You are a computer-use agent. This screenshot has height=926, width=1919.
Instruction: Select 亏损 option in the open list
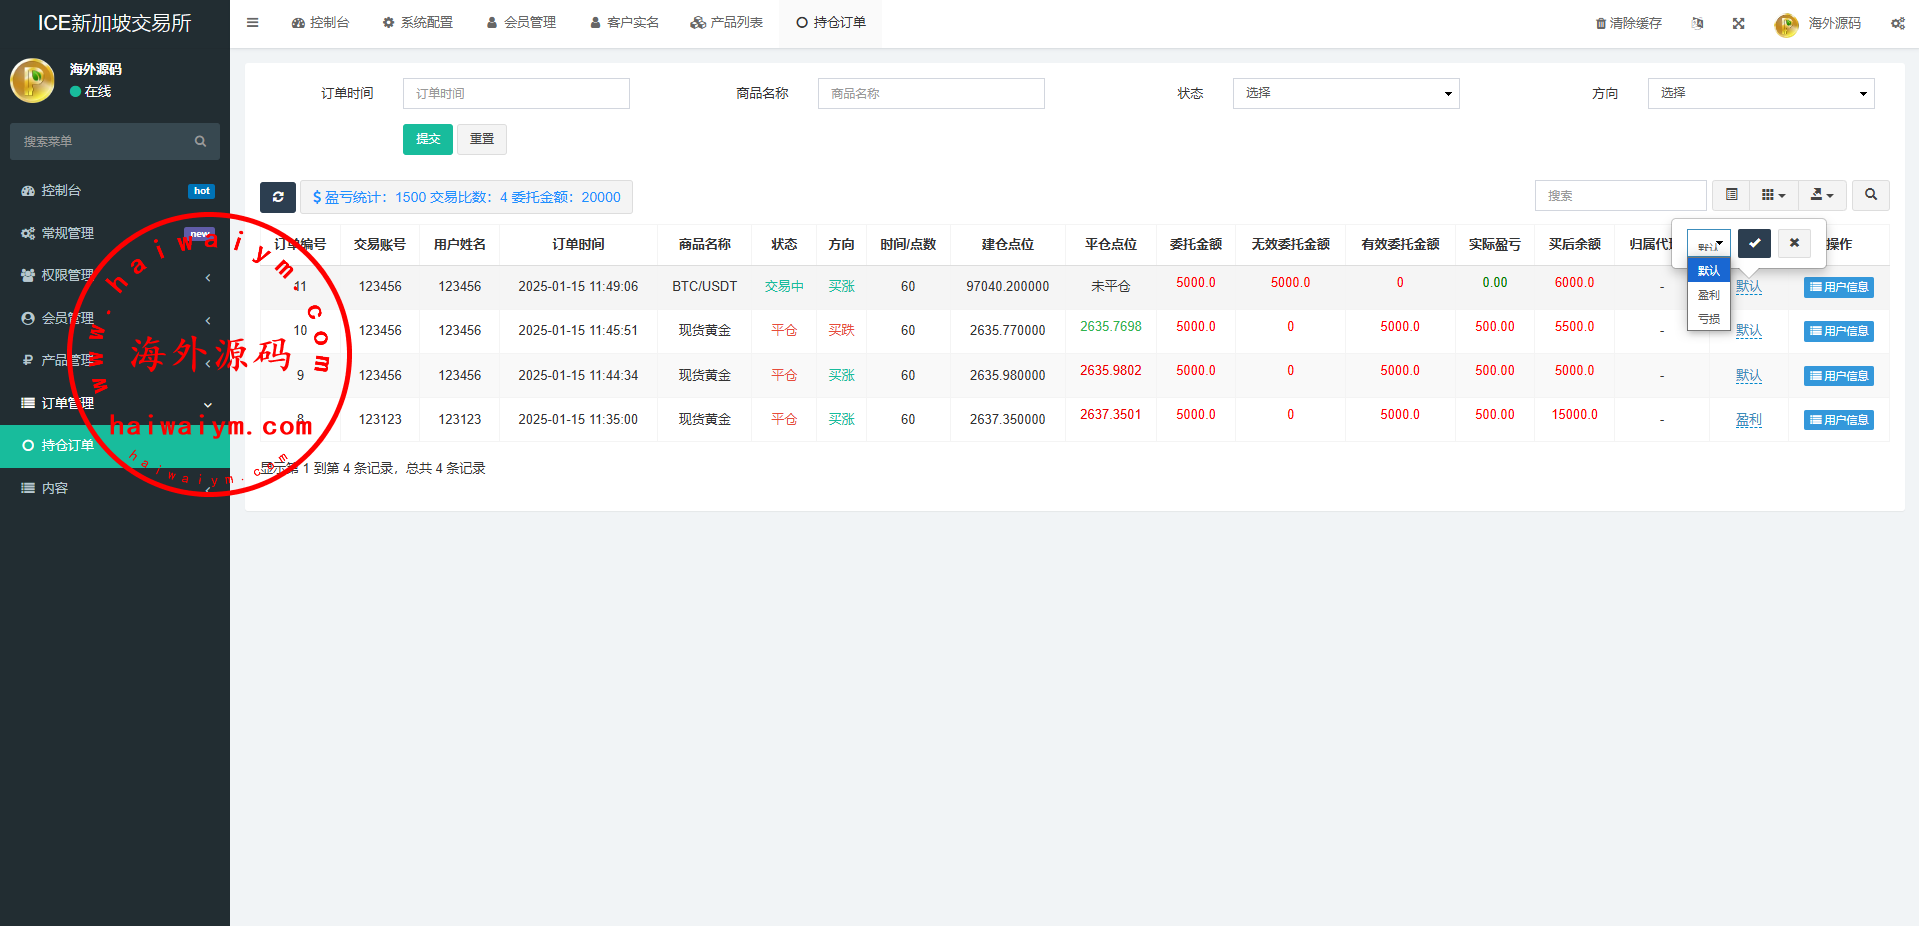1708,319
